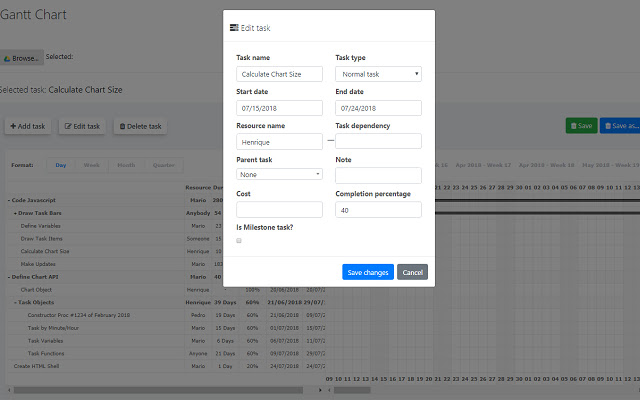
Task: Click the chart horizontal scrollbar thumb
Action: 352,390
